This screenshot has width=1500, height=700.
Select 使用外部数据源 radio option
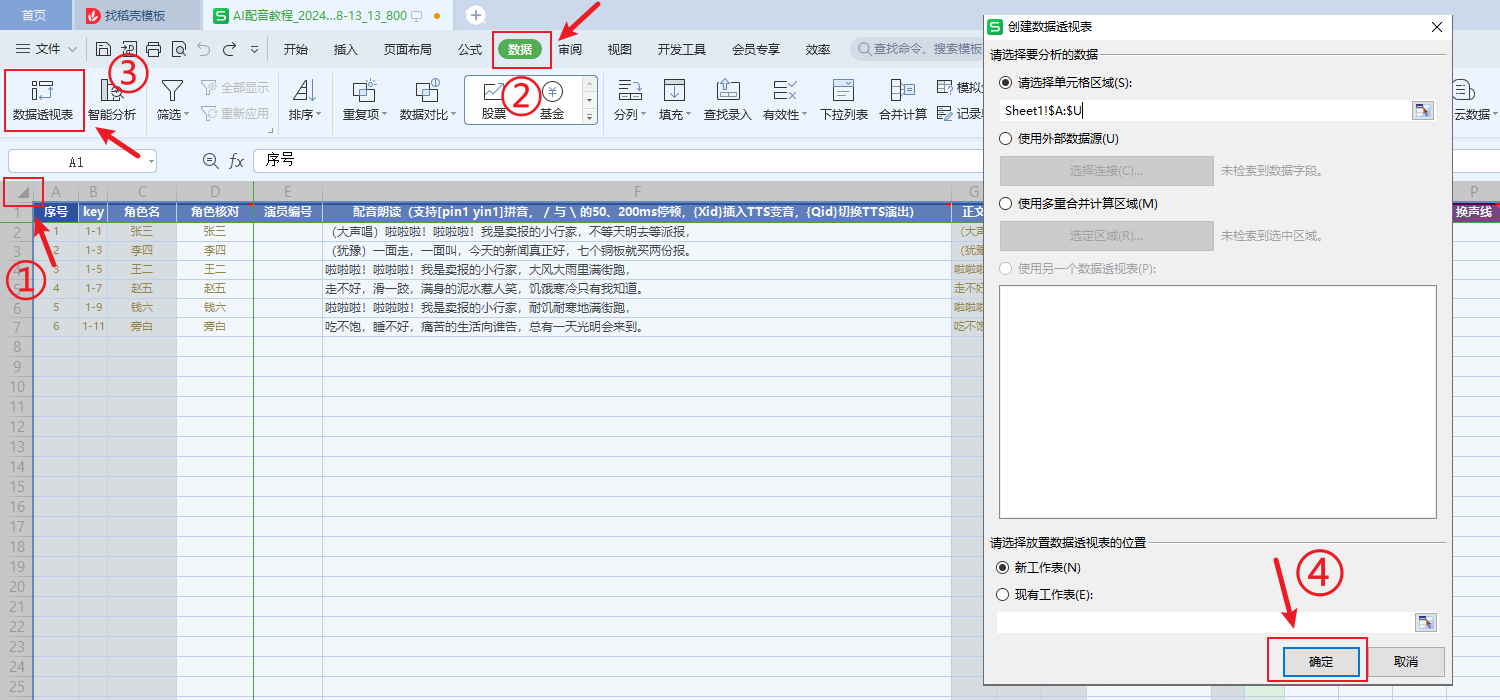(x=1005, y=138)
